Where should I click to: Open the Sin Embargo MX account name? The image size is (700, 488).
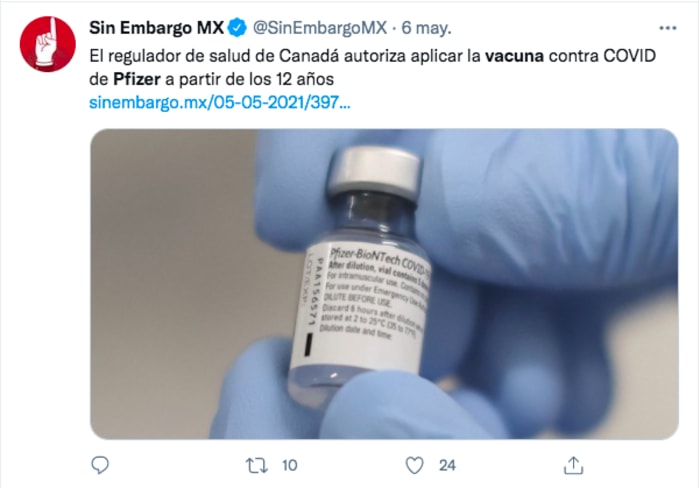coord(156,28)
